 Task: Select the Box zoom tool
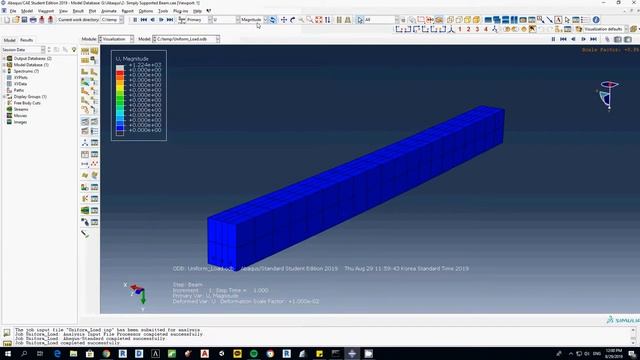(x=310, y=20)
